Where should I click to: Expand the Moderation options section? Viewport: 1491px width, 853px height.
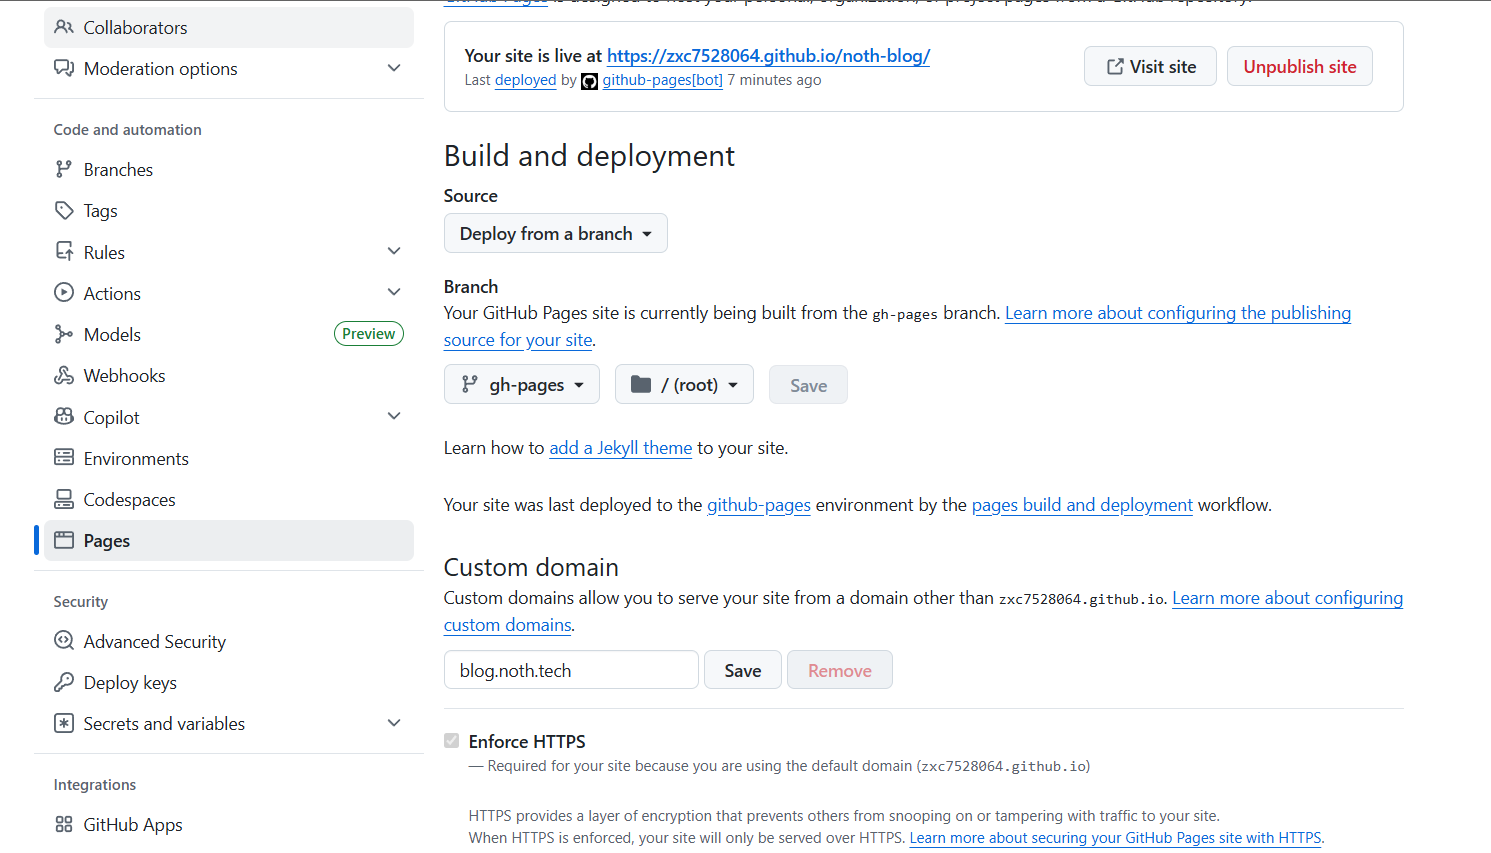pos(394,68)
